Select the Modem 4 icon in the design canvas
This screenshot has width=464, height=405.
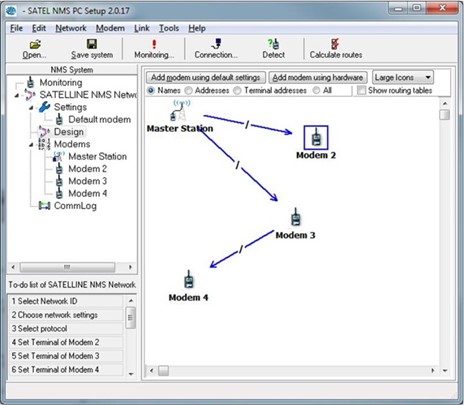[x=189, y=280]
